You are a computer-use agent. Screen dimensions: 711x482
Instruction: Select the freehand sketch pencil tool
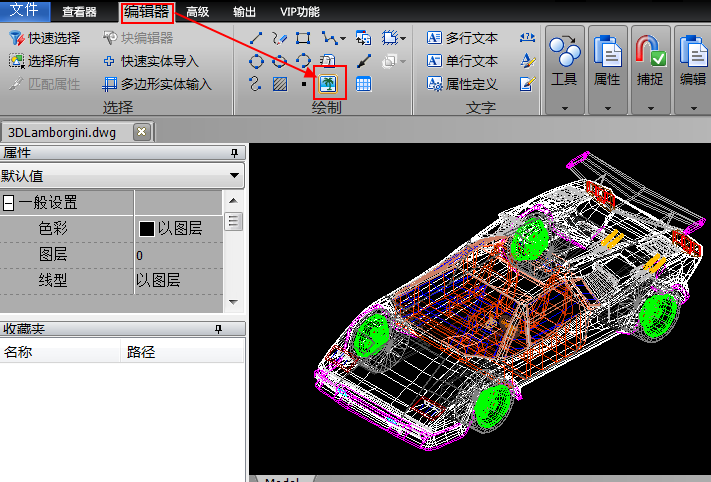click(279, 38)
